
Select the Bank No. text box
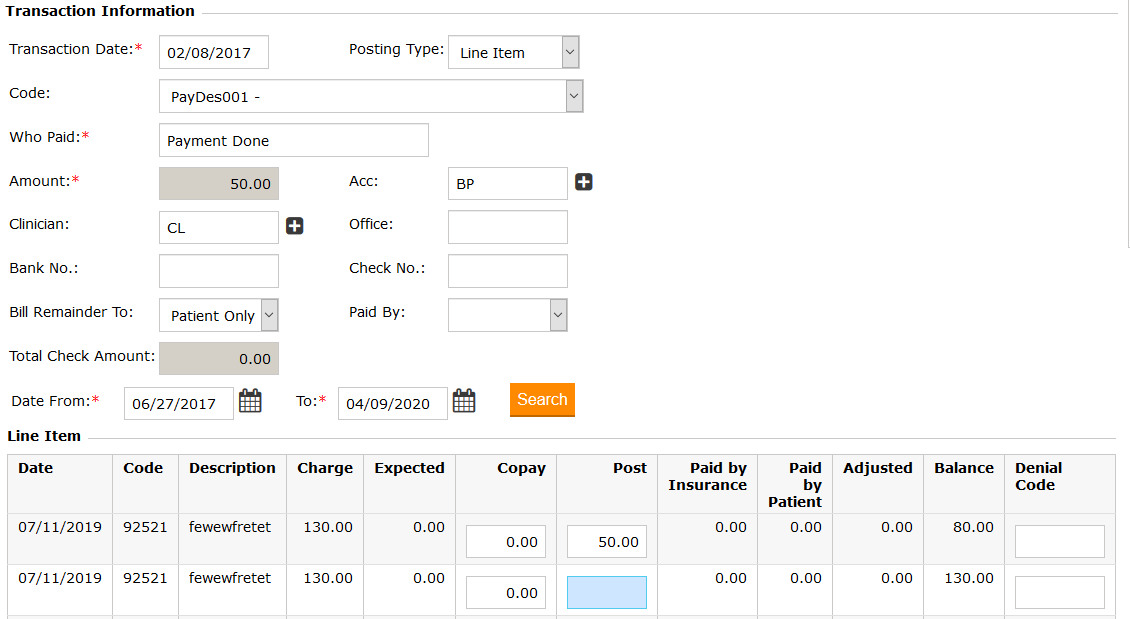[x=218, y=271]
